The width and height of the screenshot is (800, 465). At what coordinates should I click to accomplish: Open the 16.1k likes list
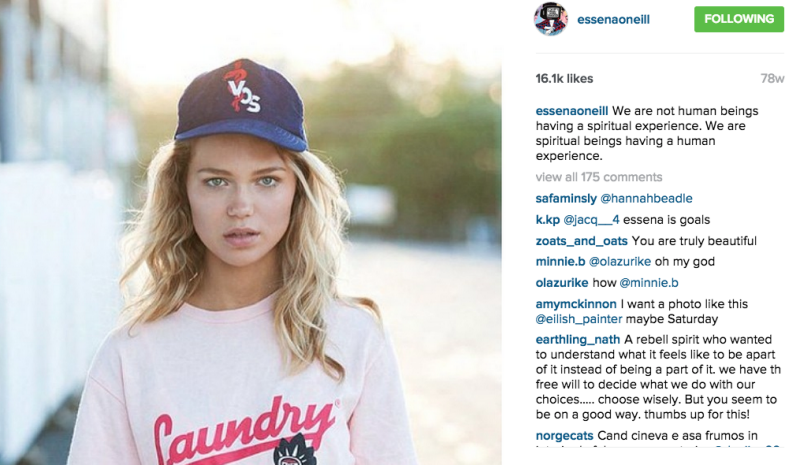[564, 79]
